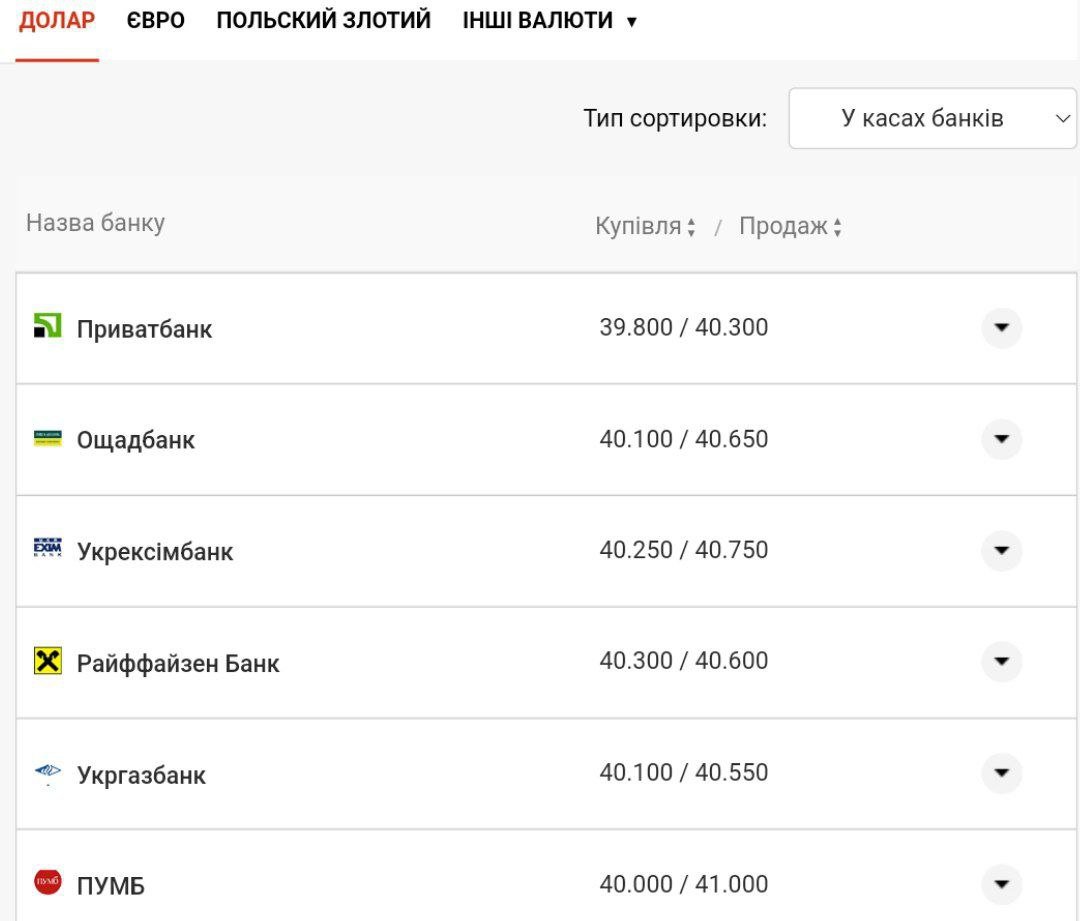
Task: Show Райффайзен Банк rate details
Action: 1001,662
